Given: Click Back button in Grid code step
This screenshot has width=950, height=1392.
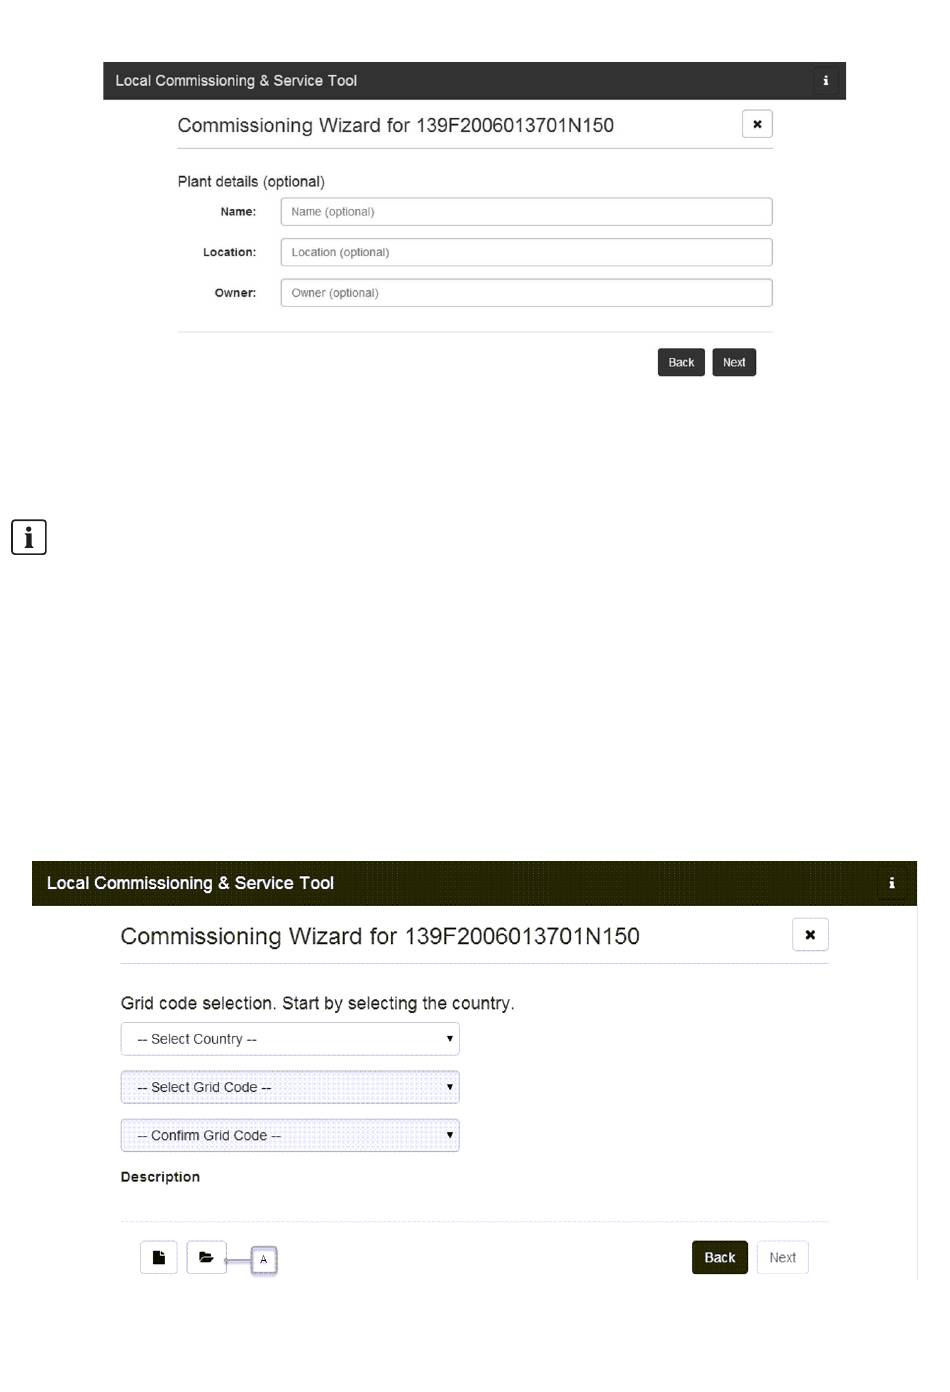Looking at the screenshot, I should click(x=720, y=1258).
